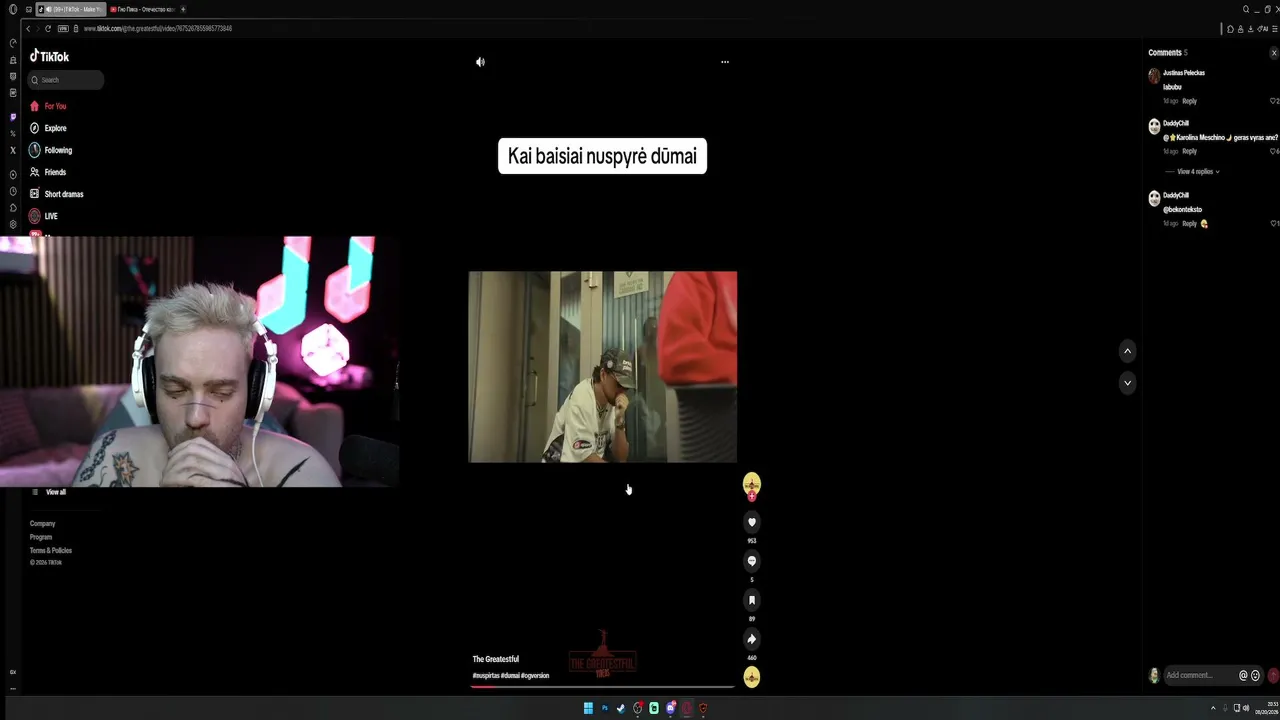This screenshot has width=1280, height=720.
Task: Open the Explore page
Action: click(x=48, y=128)
